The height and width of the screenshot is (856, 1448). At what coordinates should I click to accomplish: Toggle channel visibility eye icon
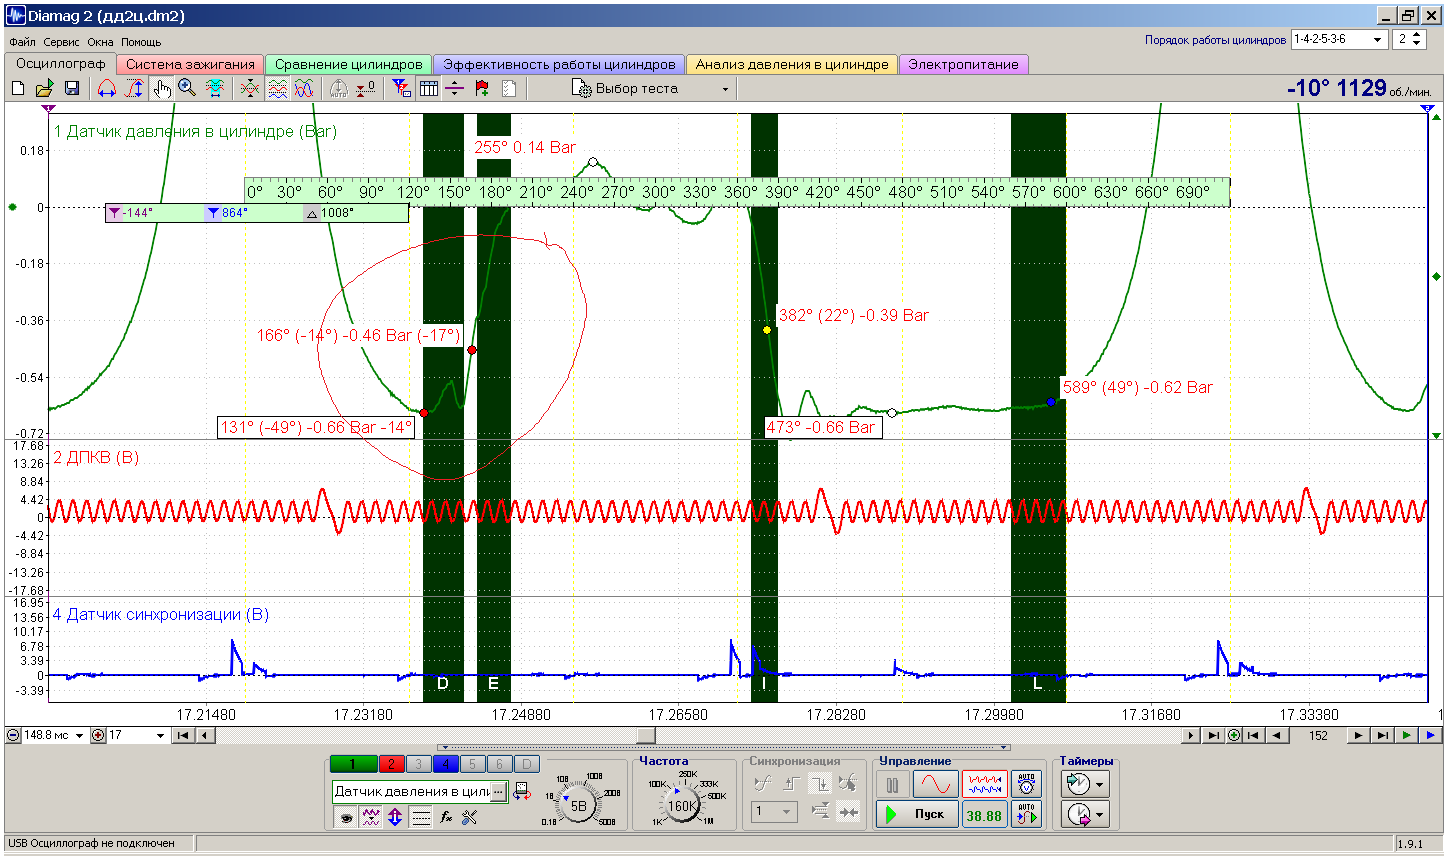pyautogui.click(x=346, y=817)
